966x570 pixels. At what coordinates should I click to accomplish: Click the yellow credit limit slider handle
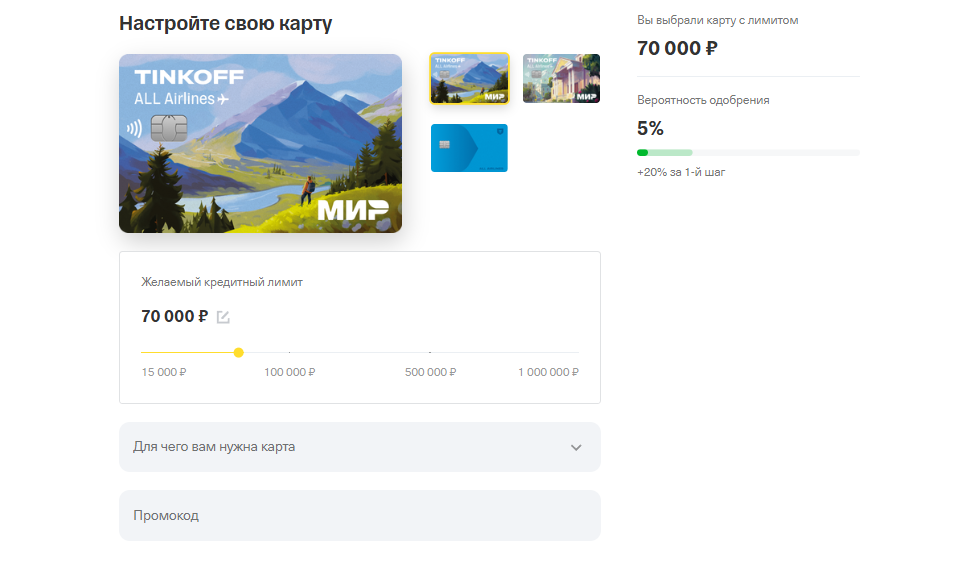pos(238,352)
